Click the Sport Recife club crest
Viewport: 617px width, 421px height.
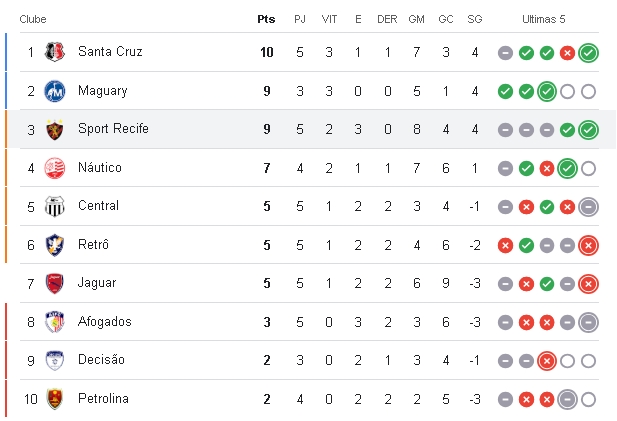(55, 129)
